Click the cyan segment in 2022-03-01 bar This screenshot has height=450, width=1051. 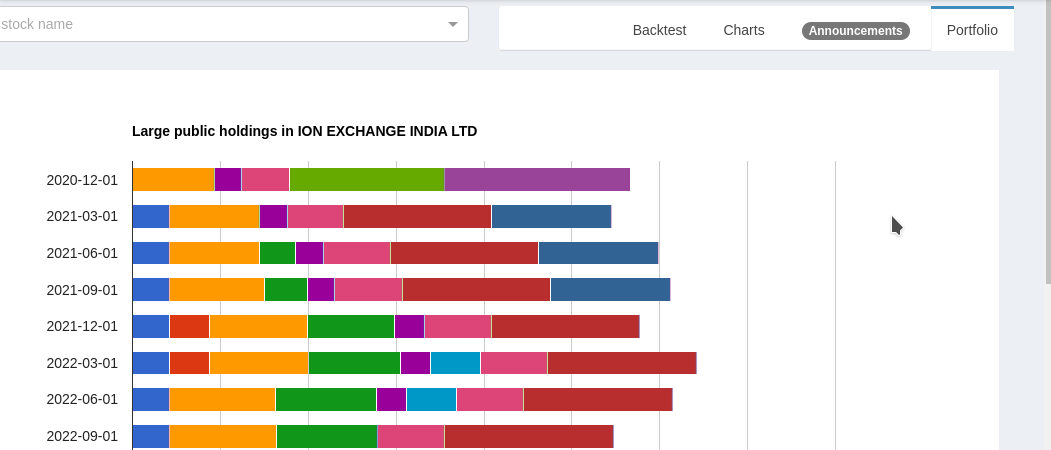pos(456,363)
